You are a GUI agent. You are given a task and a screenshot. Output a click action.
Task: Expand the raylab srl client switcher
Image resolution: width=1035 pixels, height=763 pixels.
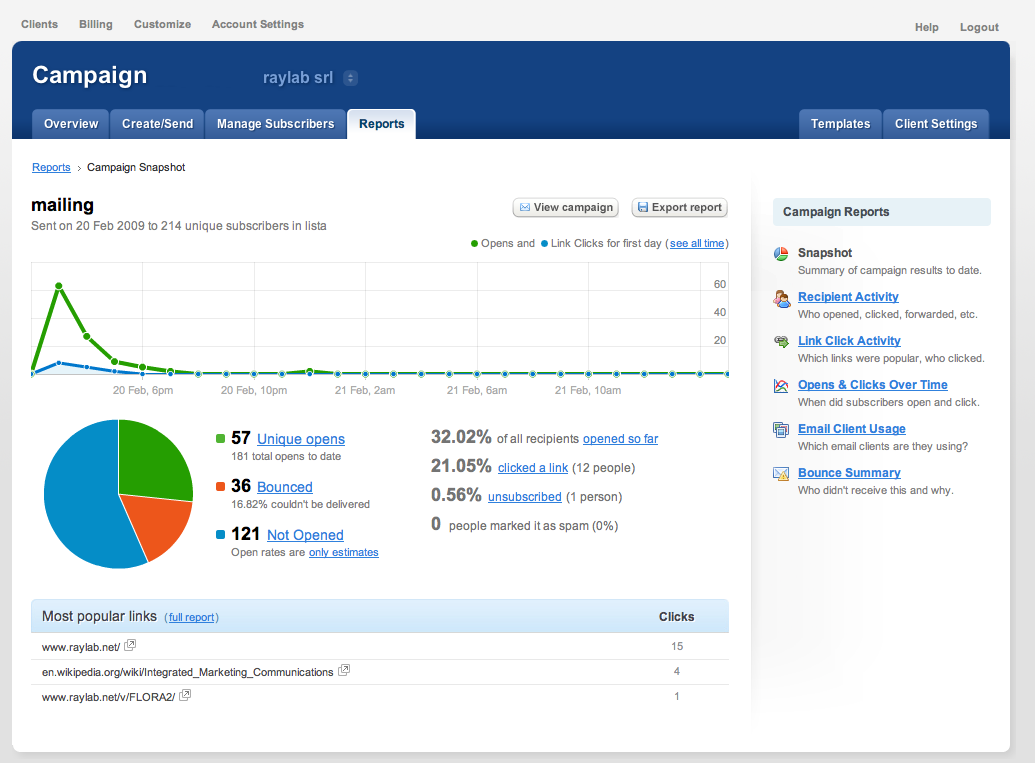point(350,78)
